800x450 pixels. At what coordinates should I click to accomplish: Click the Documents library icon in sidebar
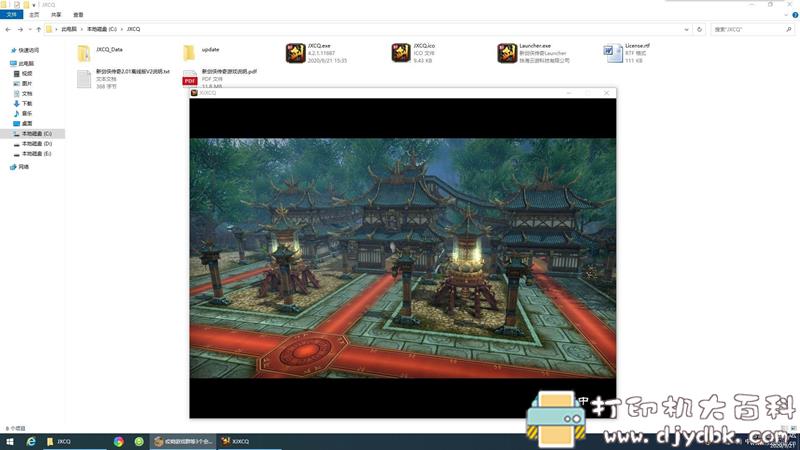16,93
